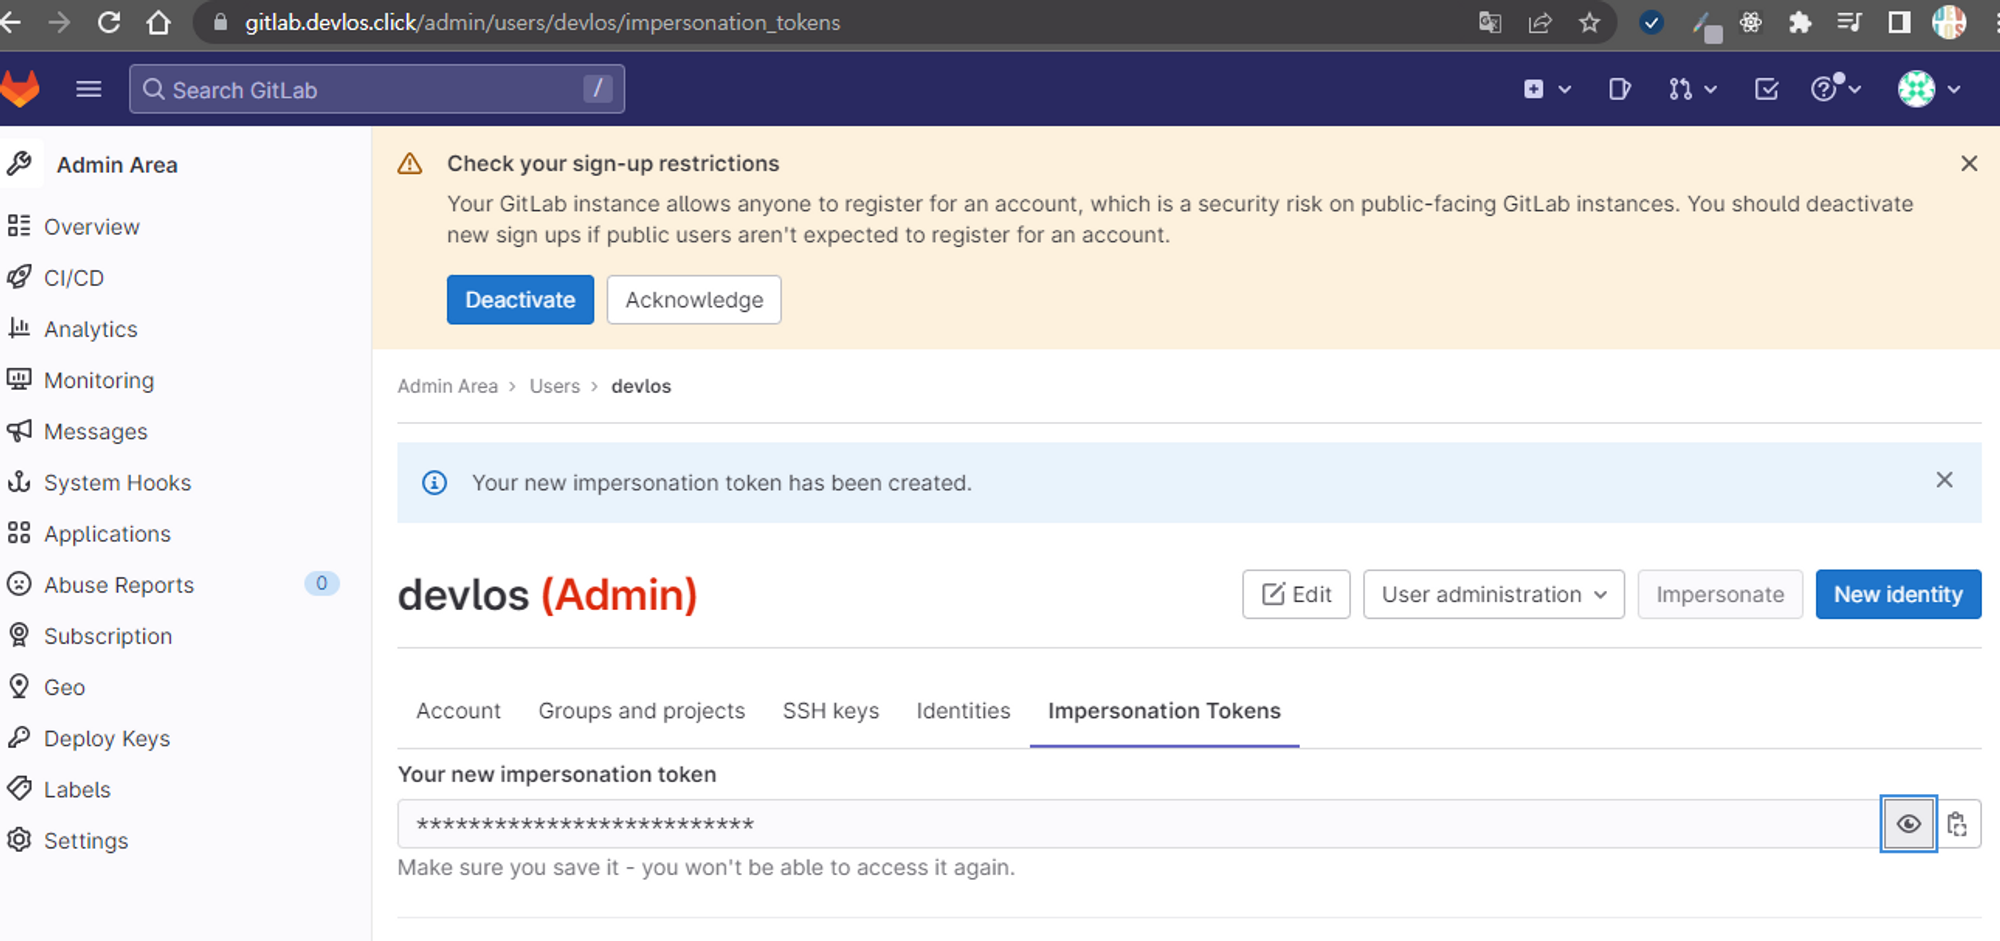
Task: Open Geo in the admin sidebar
Action: (65, 687)
